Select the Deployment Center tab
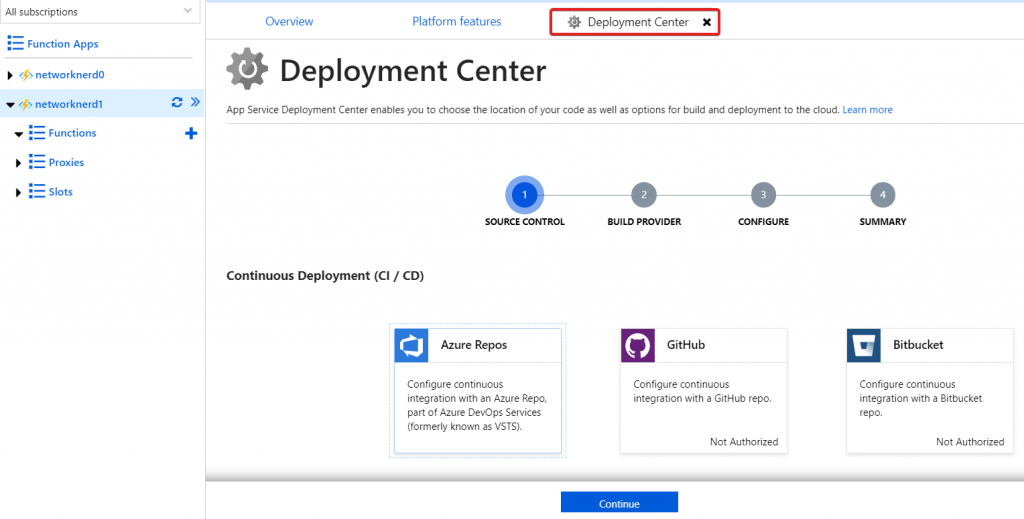Viewport: 1024px width, 519px height. (x=635, y=22)
